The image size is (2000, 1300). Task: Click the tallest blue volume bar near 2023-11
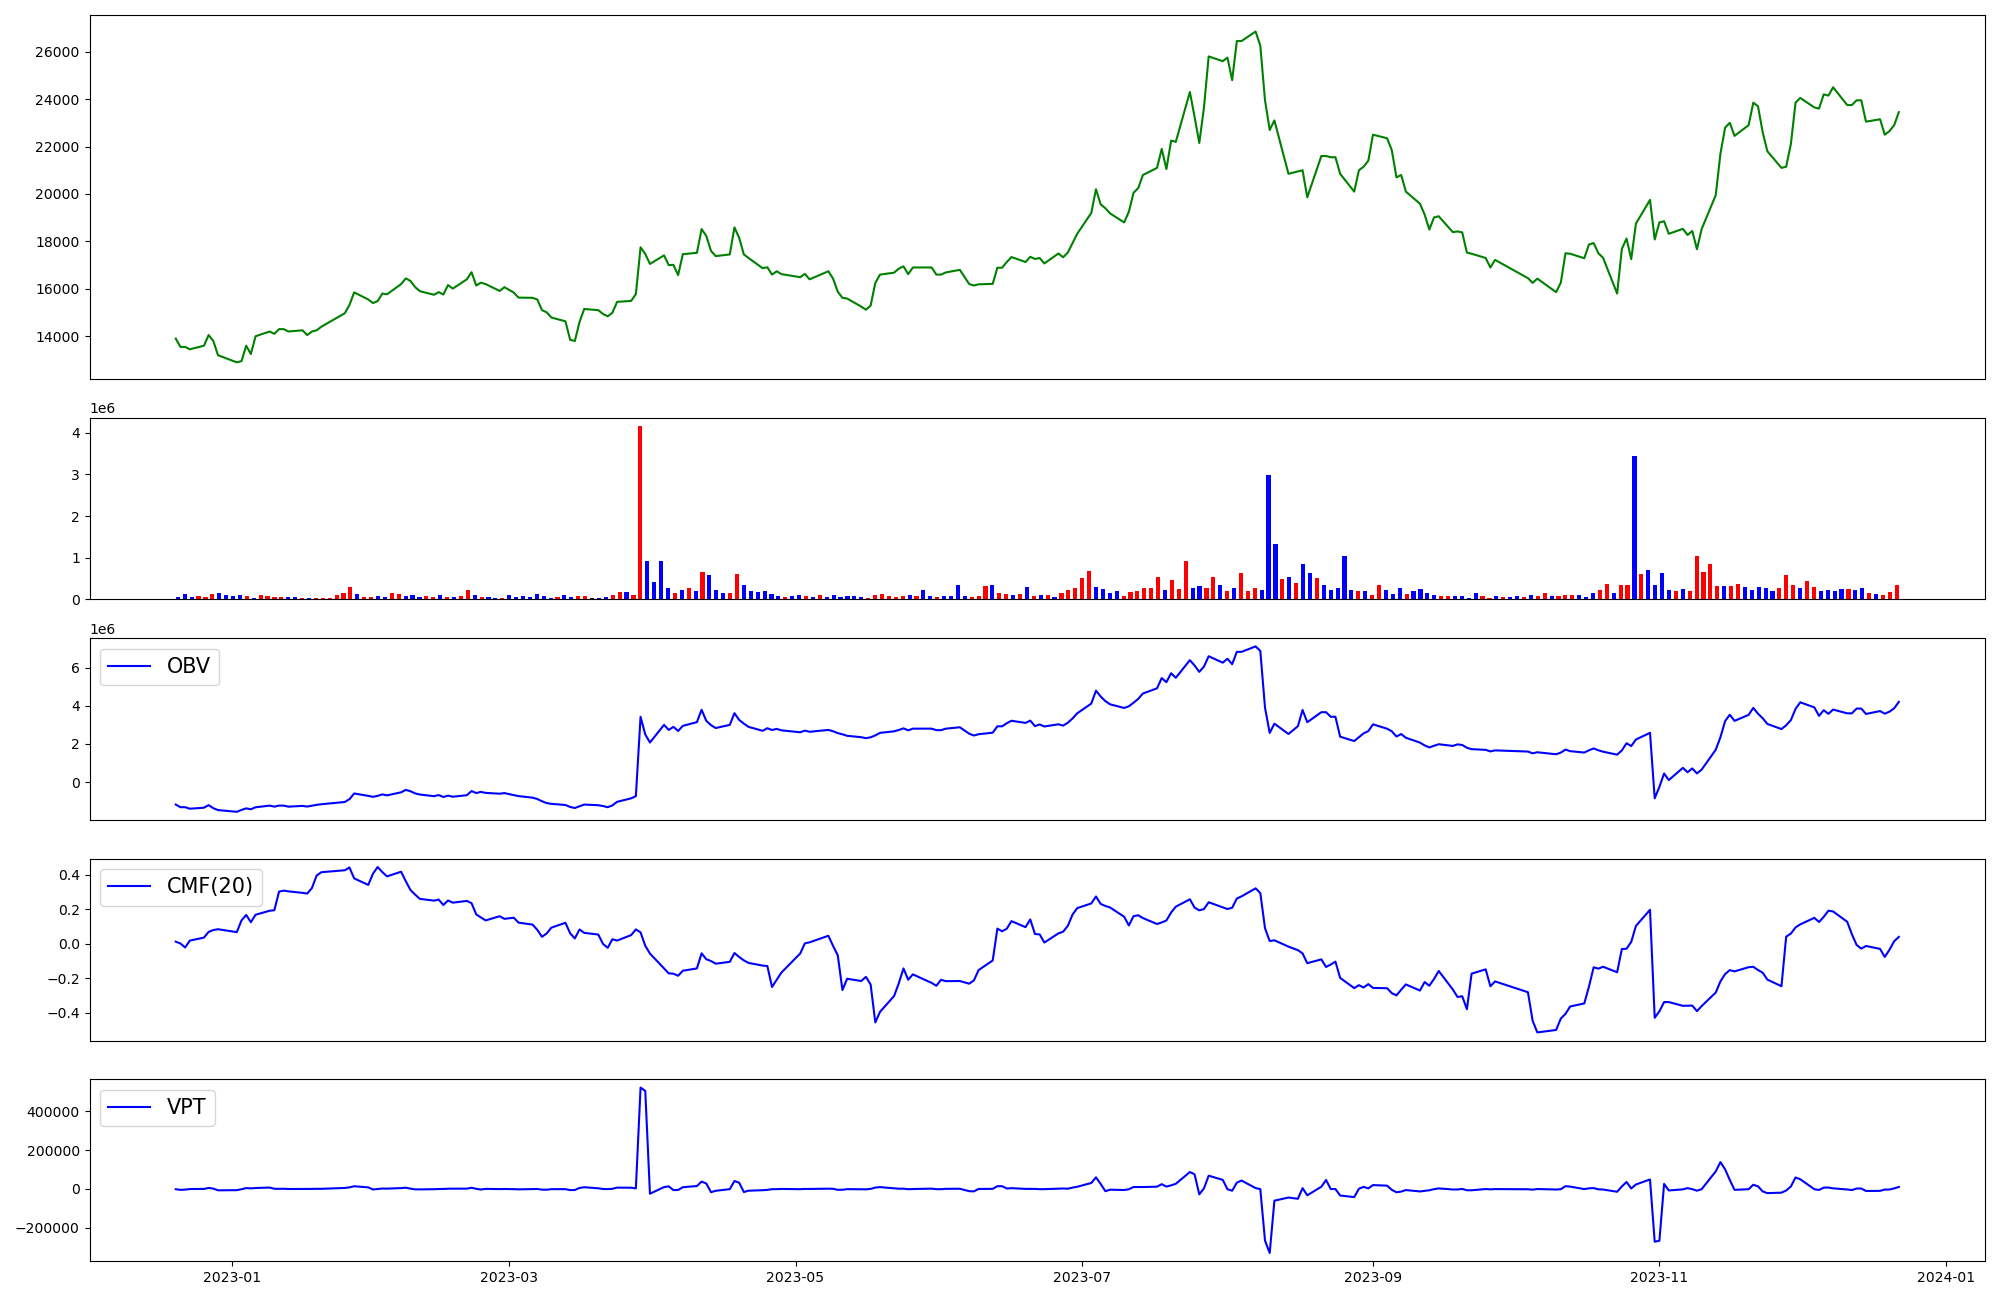point(1634,527)
